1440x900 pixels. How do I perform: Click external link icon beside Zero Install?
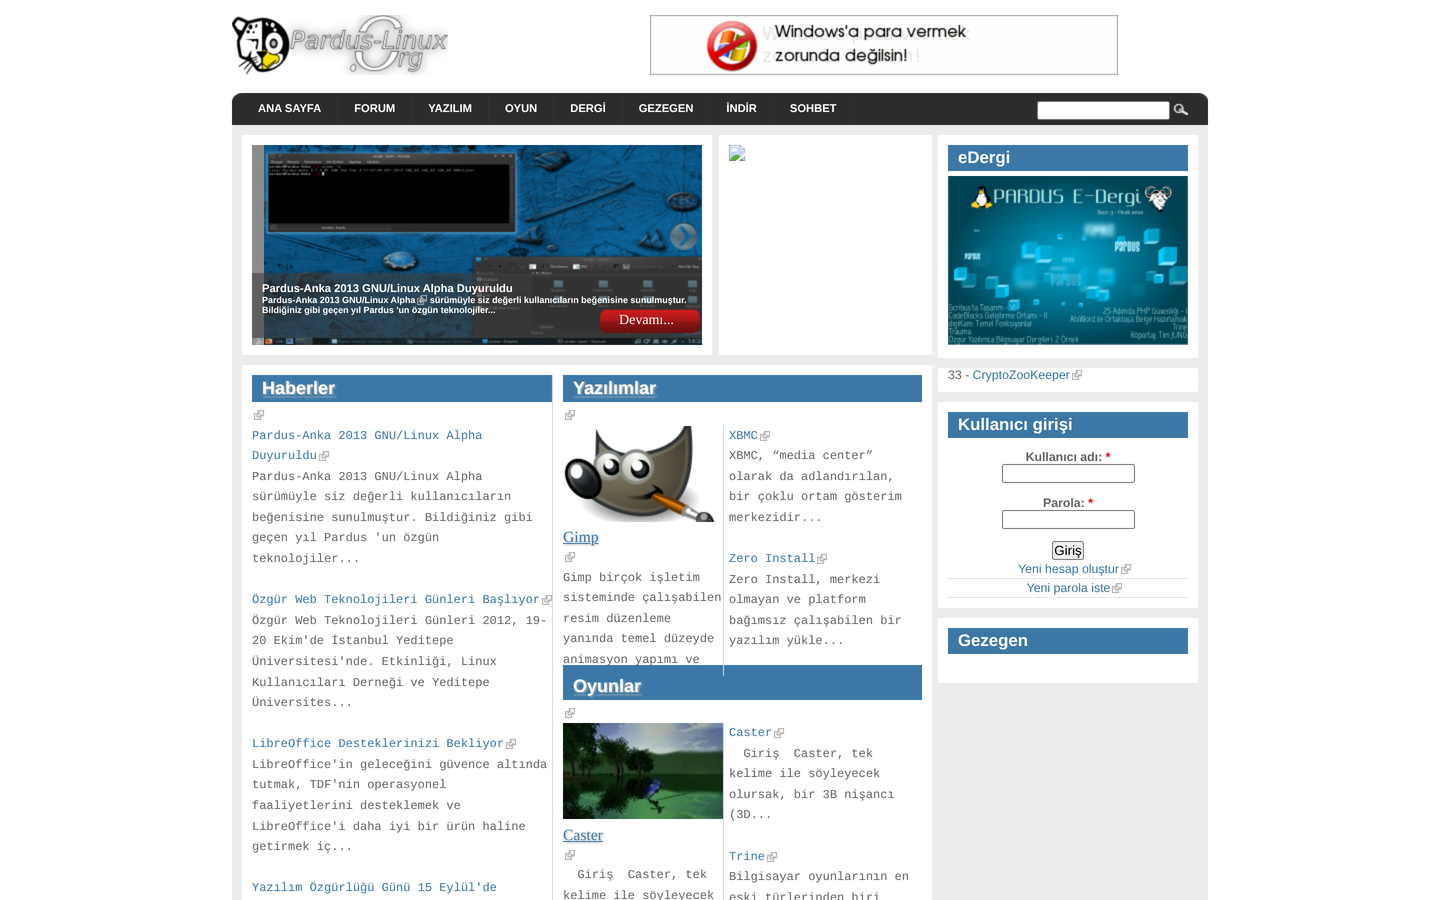click(822, 559)
